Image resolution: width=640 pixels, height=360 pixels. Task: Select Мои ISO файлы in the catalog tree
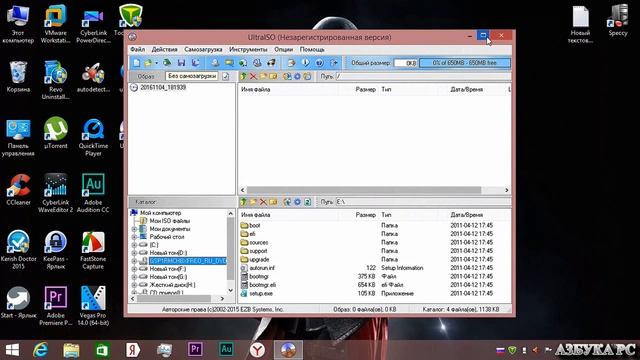click(x=169, y=221)
